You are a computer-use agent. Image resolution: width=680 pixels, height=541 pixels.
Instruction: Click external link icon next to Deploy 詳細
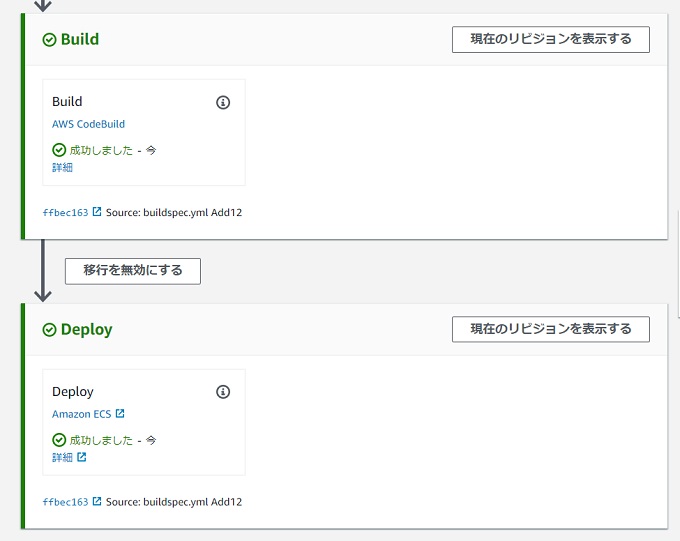(x=82, y=457)
